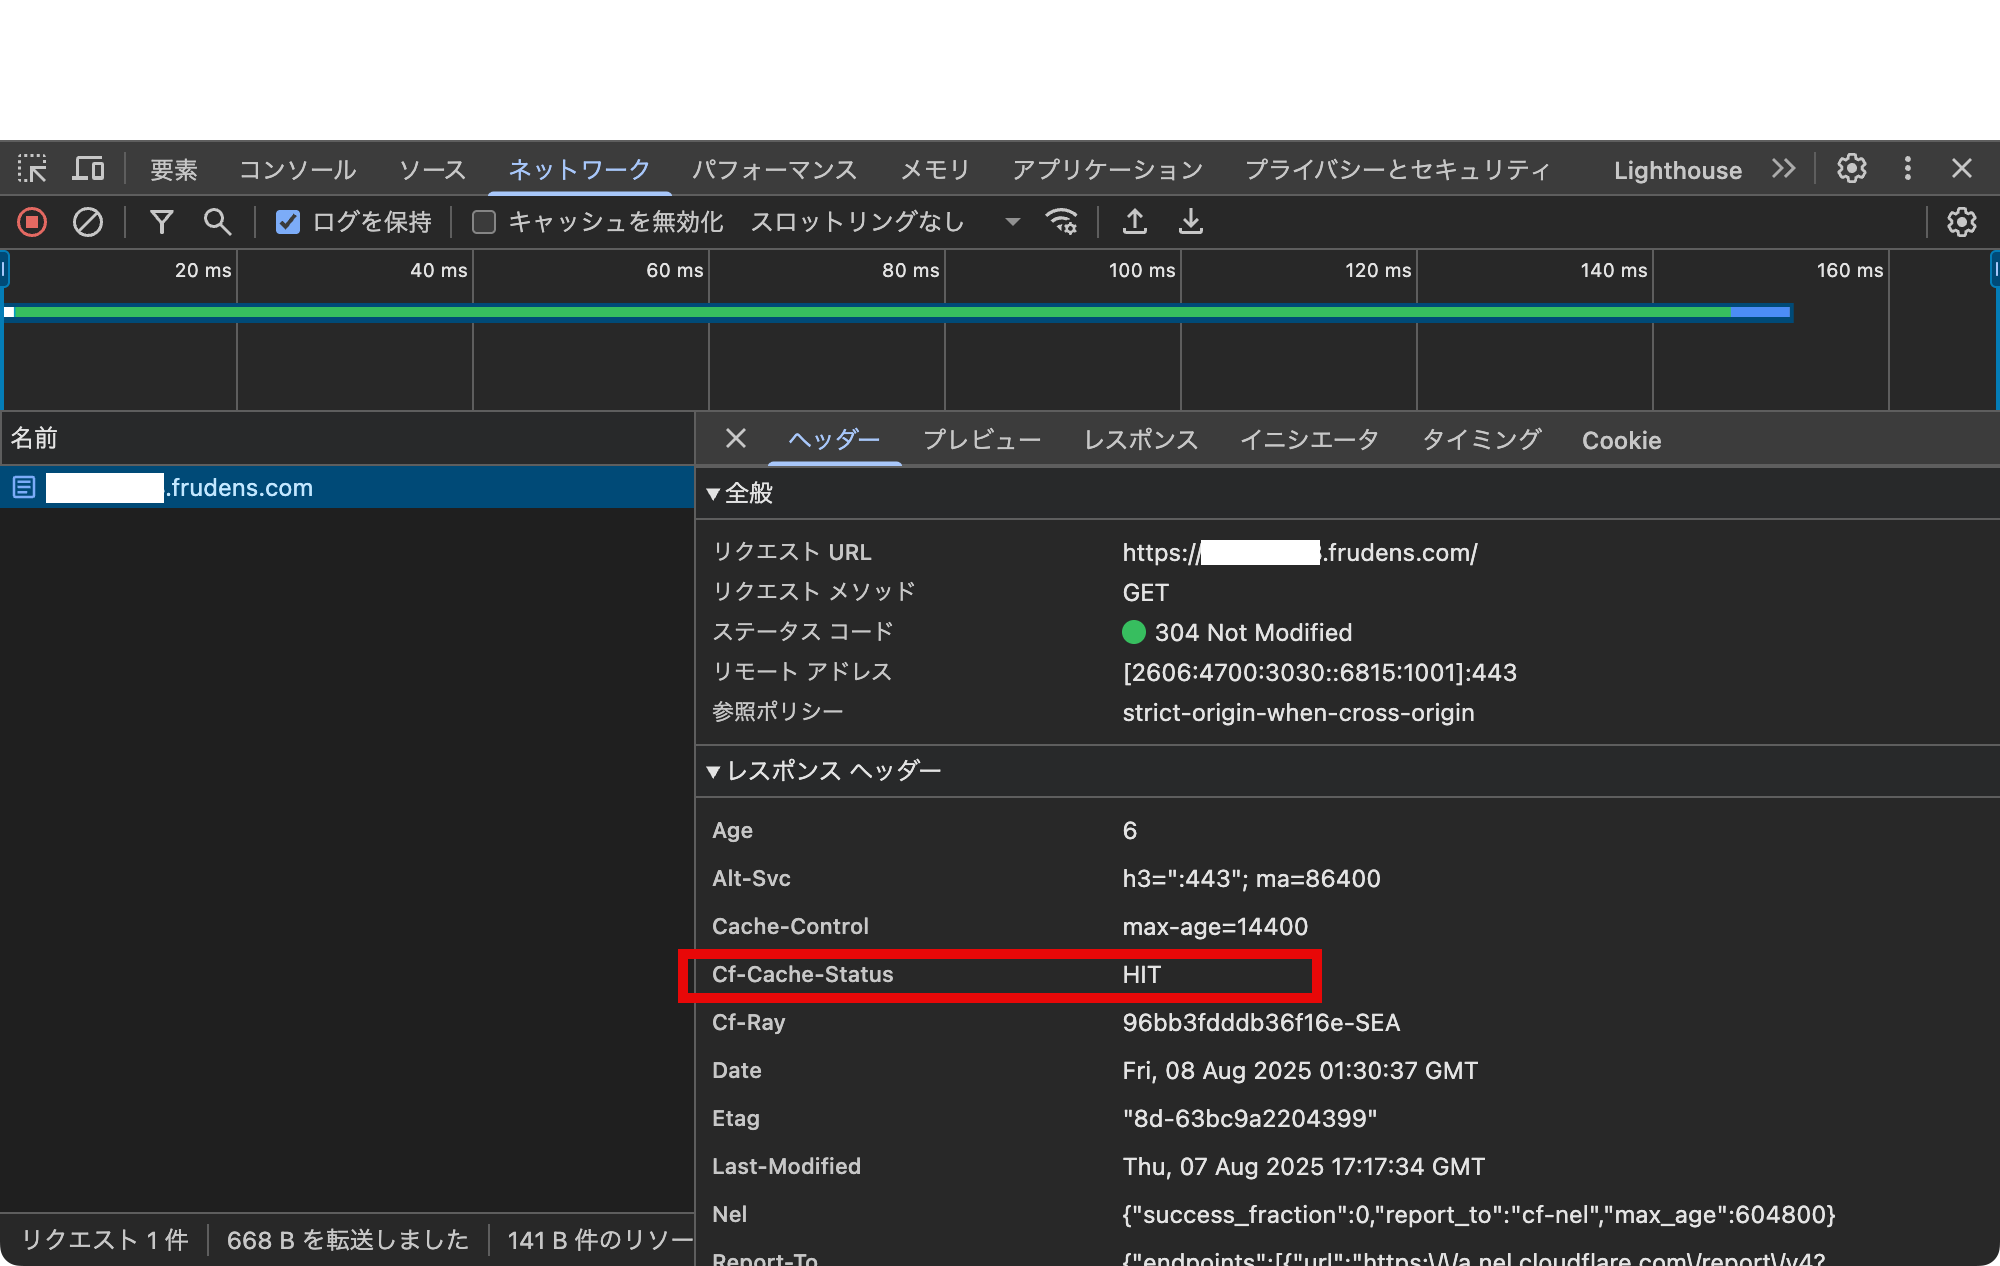Click the Age header value 6
Image resolution: width=2000 pixels, height=1266 pixels.
1129,830
